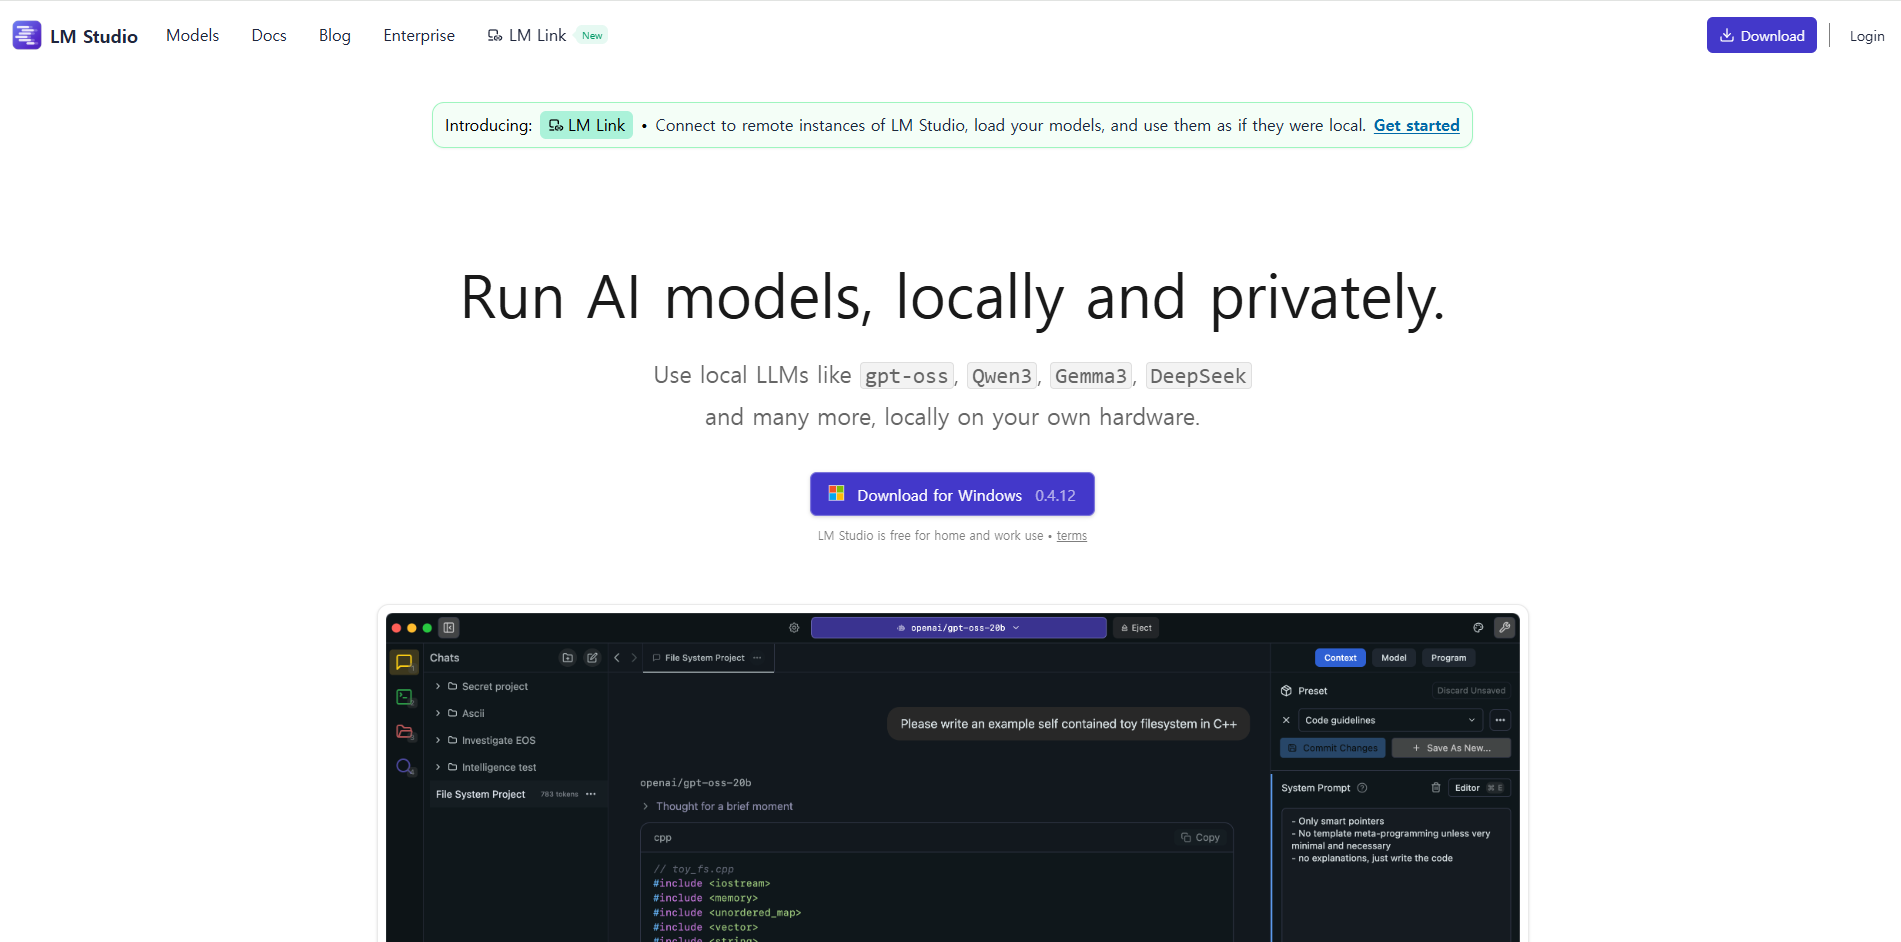Screen dimensions: 1901x942
Task: Open the system prompt Editor button
Action: pyautogui.click(x=1479, y=788)
